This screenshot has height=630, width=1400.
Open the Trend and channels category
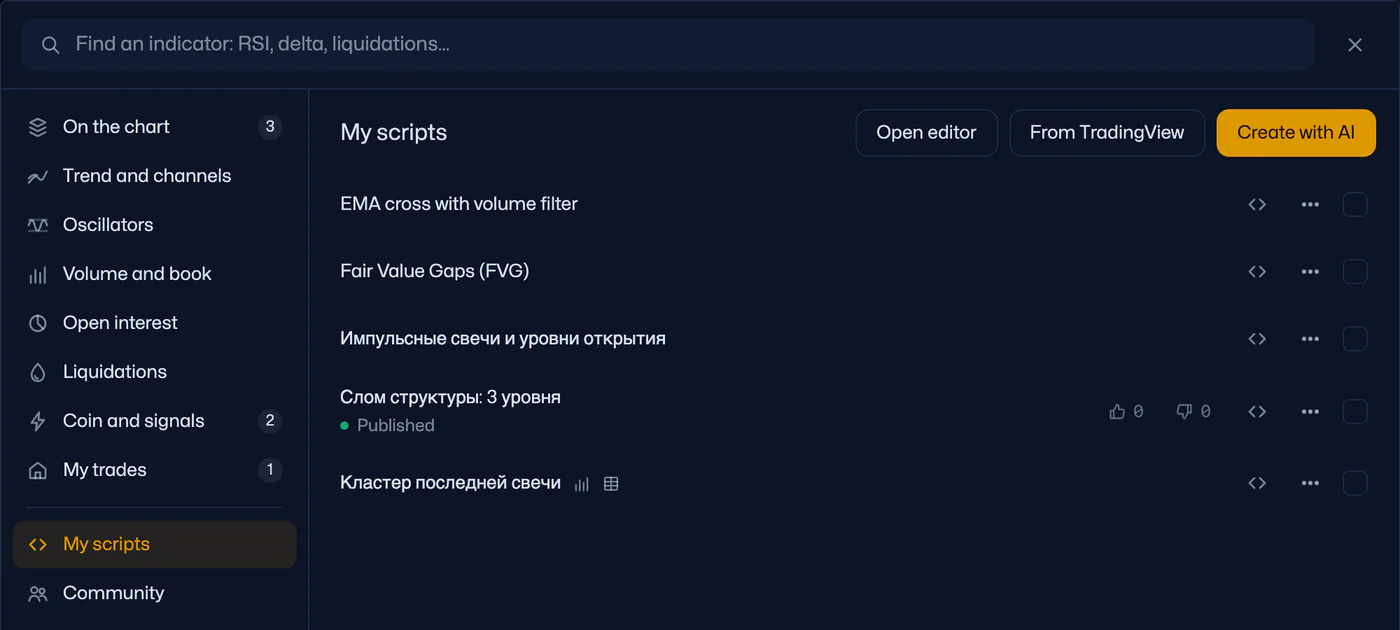[x=154, y=176]
